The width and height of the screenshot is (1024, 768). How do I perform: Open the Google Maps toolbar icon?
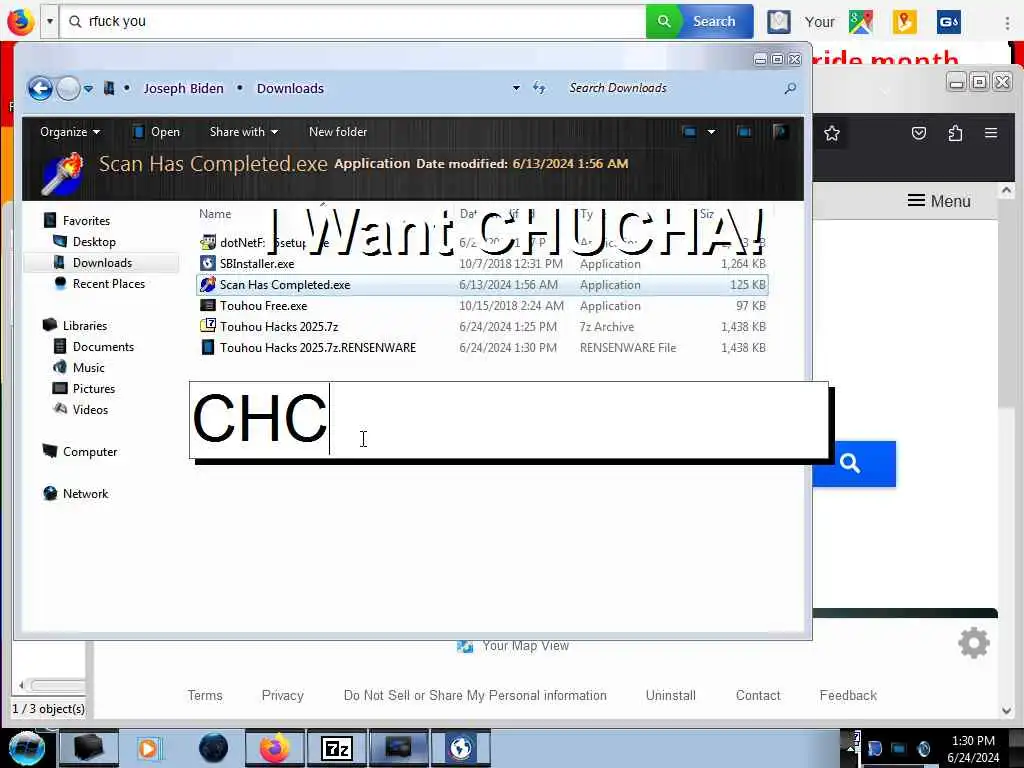pyautogui.click(x=861, y=22)
